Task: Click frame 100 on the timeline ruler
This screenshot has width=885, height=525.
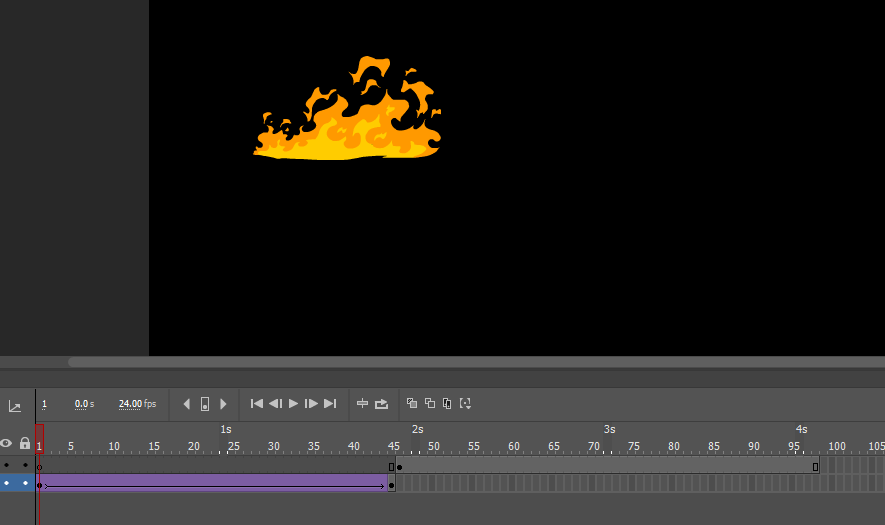Action: 836,447
